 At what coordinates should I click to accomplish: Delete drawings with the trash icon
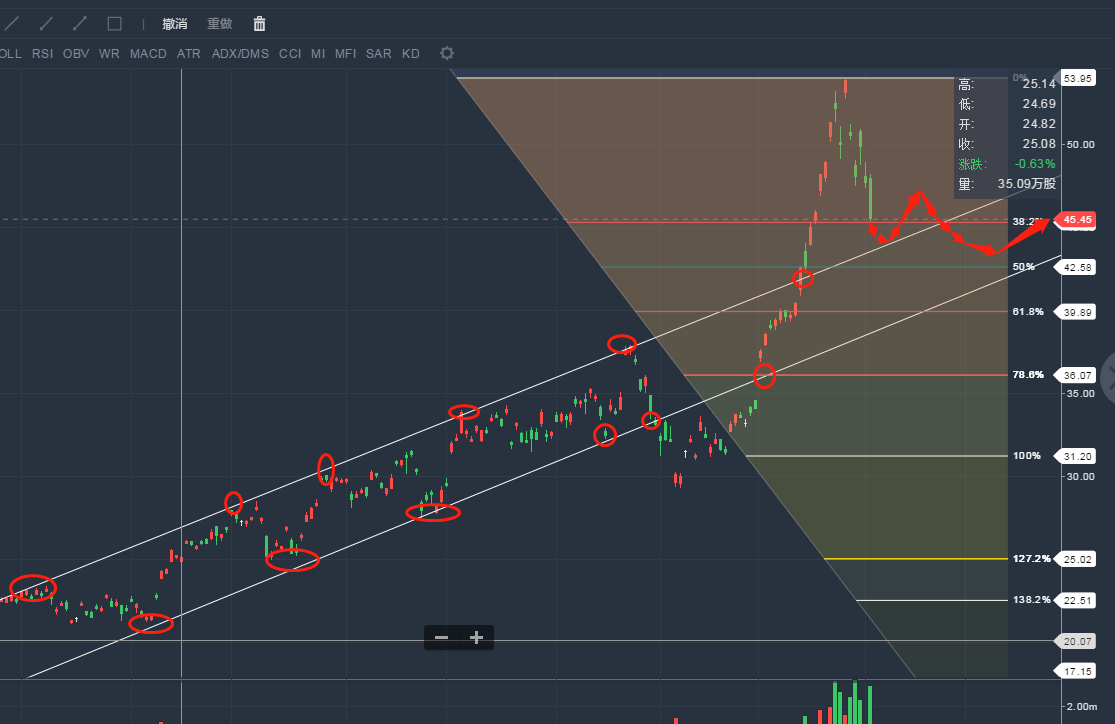click(260, 24)
